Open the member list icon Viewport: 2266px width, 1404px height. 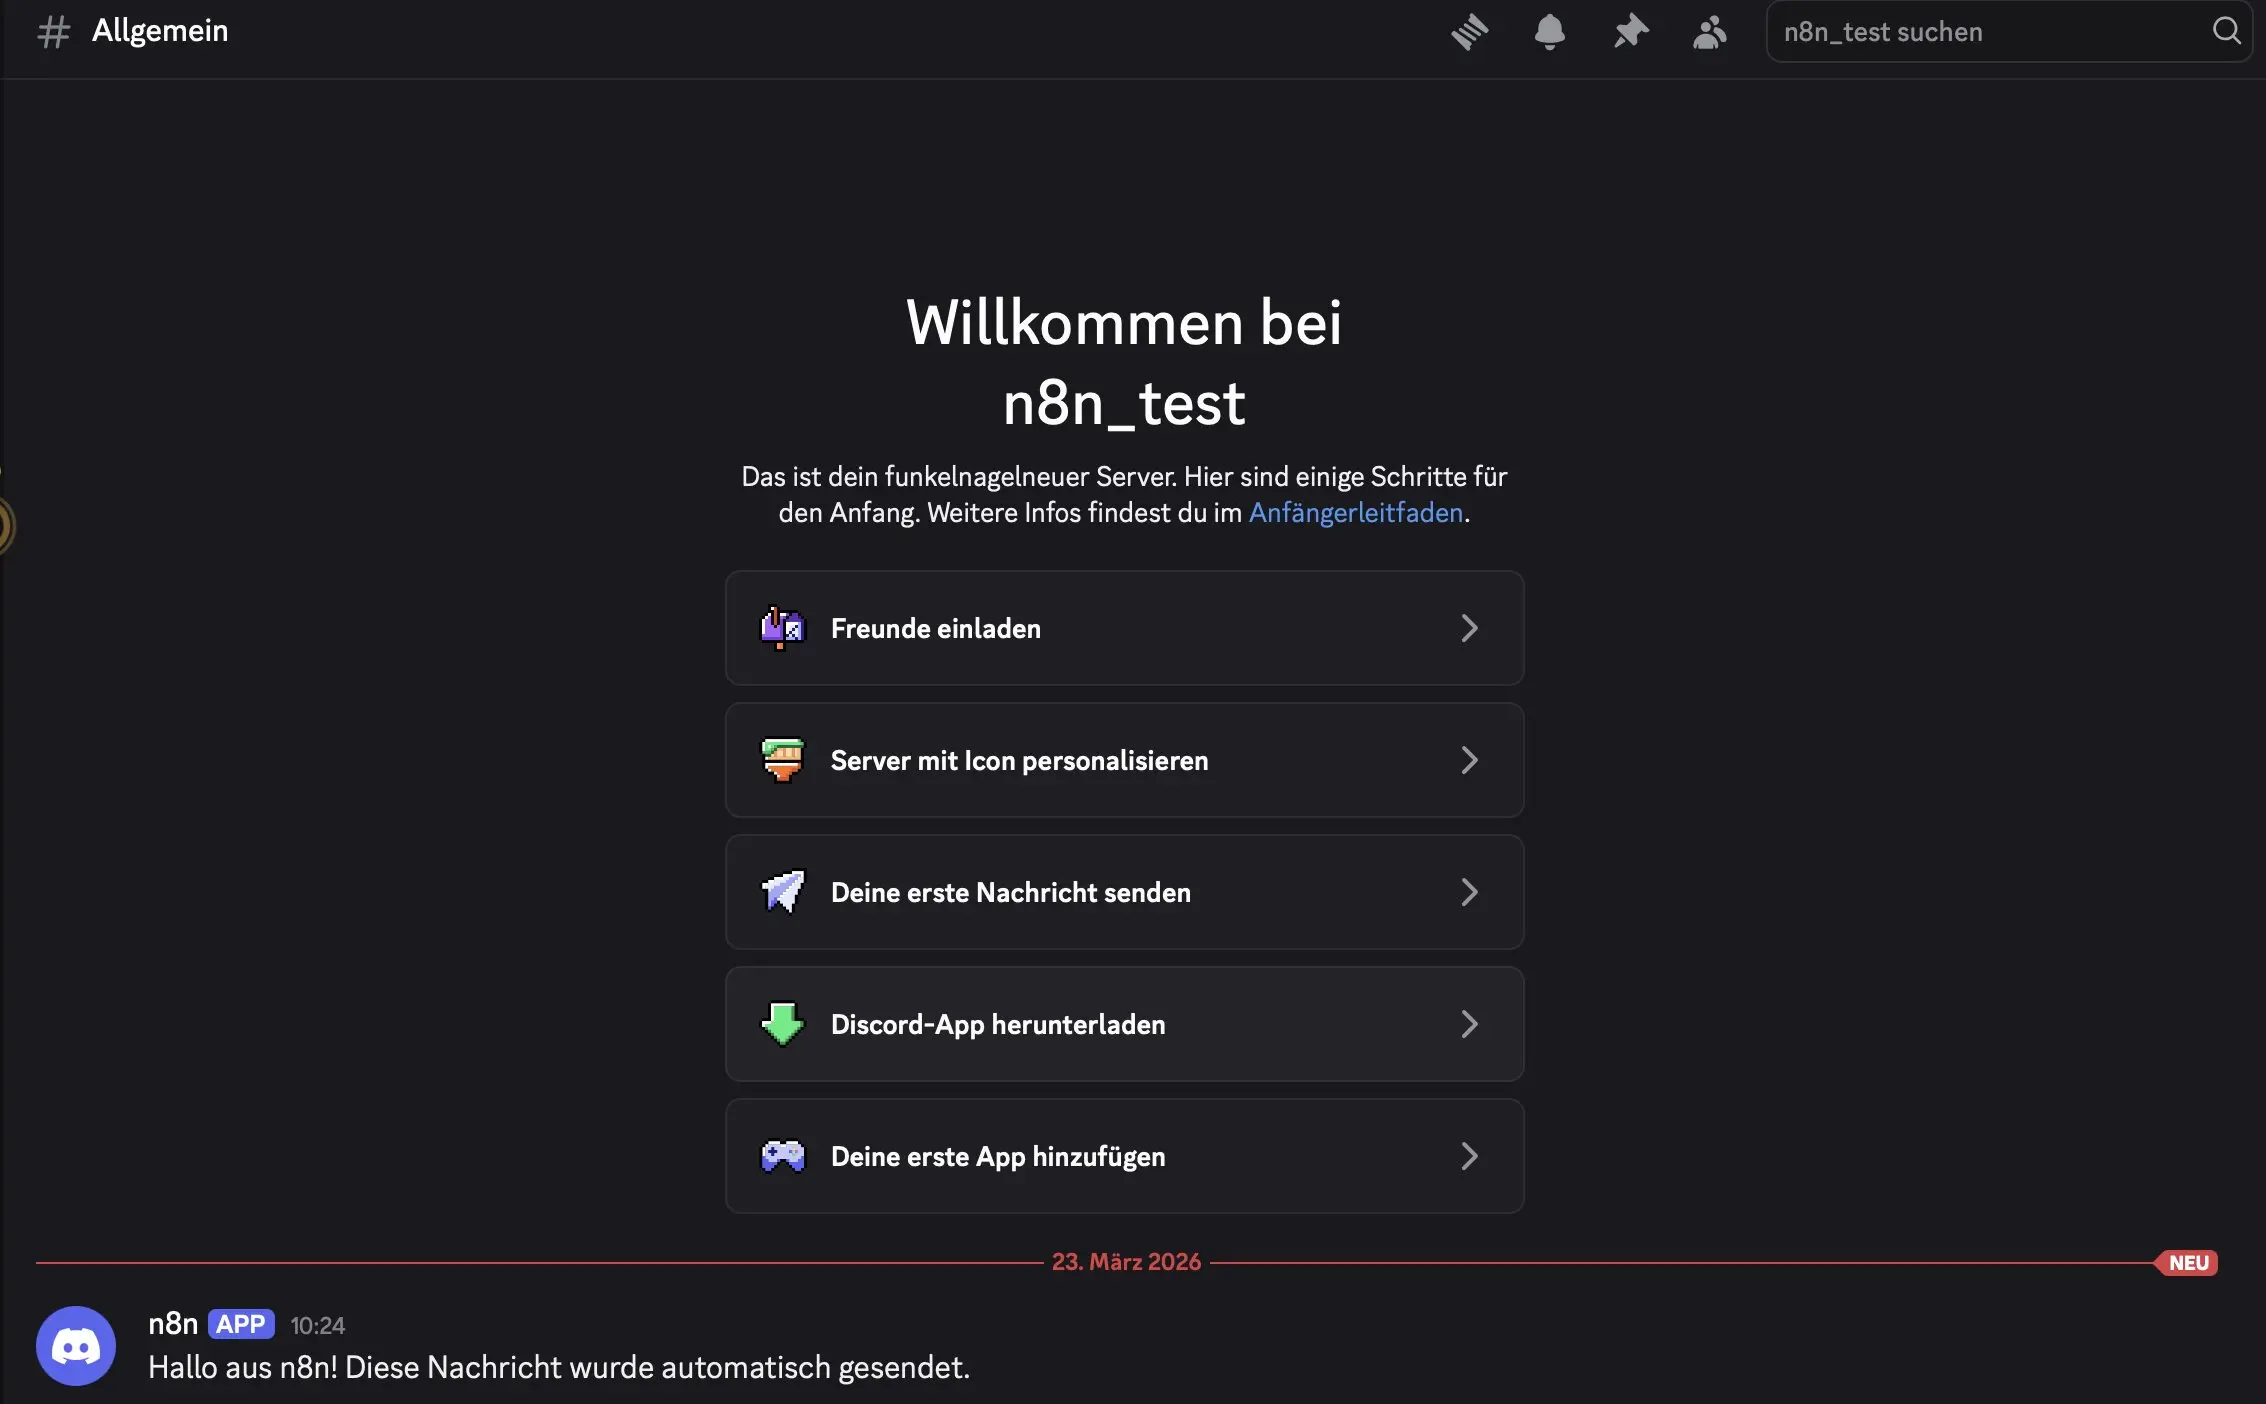[x=1709, y=31]
